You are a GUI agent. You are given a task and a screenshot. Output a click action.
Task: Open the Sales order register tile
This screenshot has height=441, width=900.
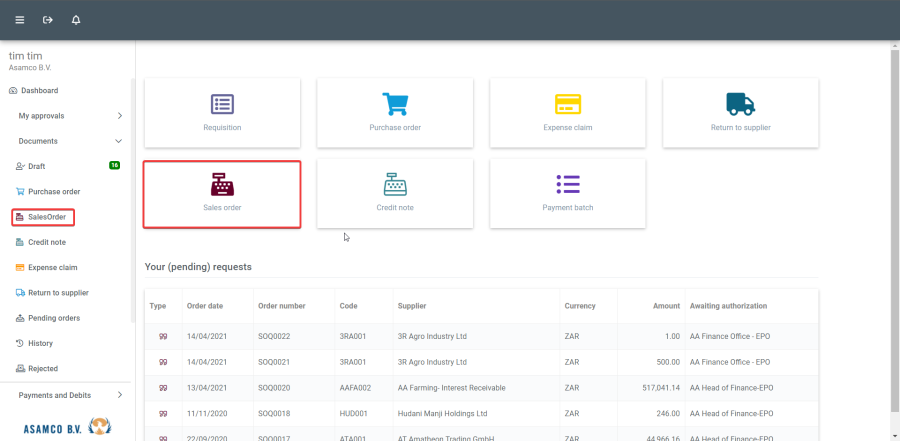(x=222, y=193)
